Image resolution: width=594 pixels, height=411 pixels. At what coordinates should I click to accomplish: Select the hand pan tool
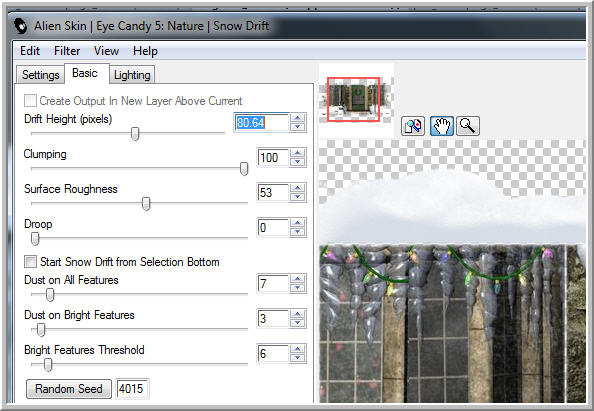coord(441,126)
